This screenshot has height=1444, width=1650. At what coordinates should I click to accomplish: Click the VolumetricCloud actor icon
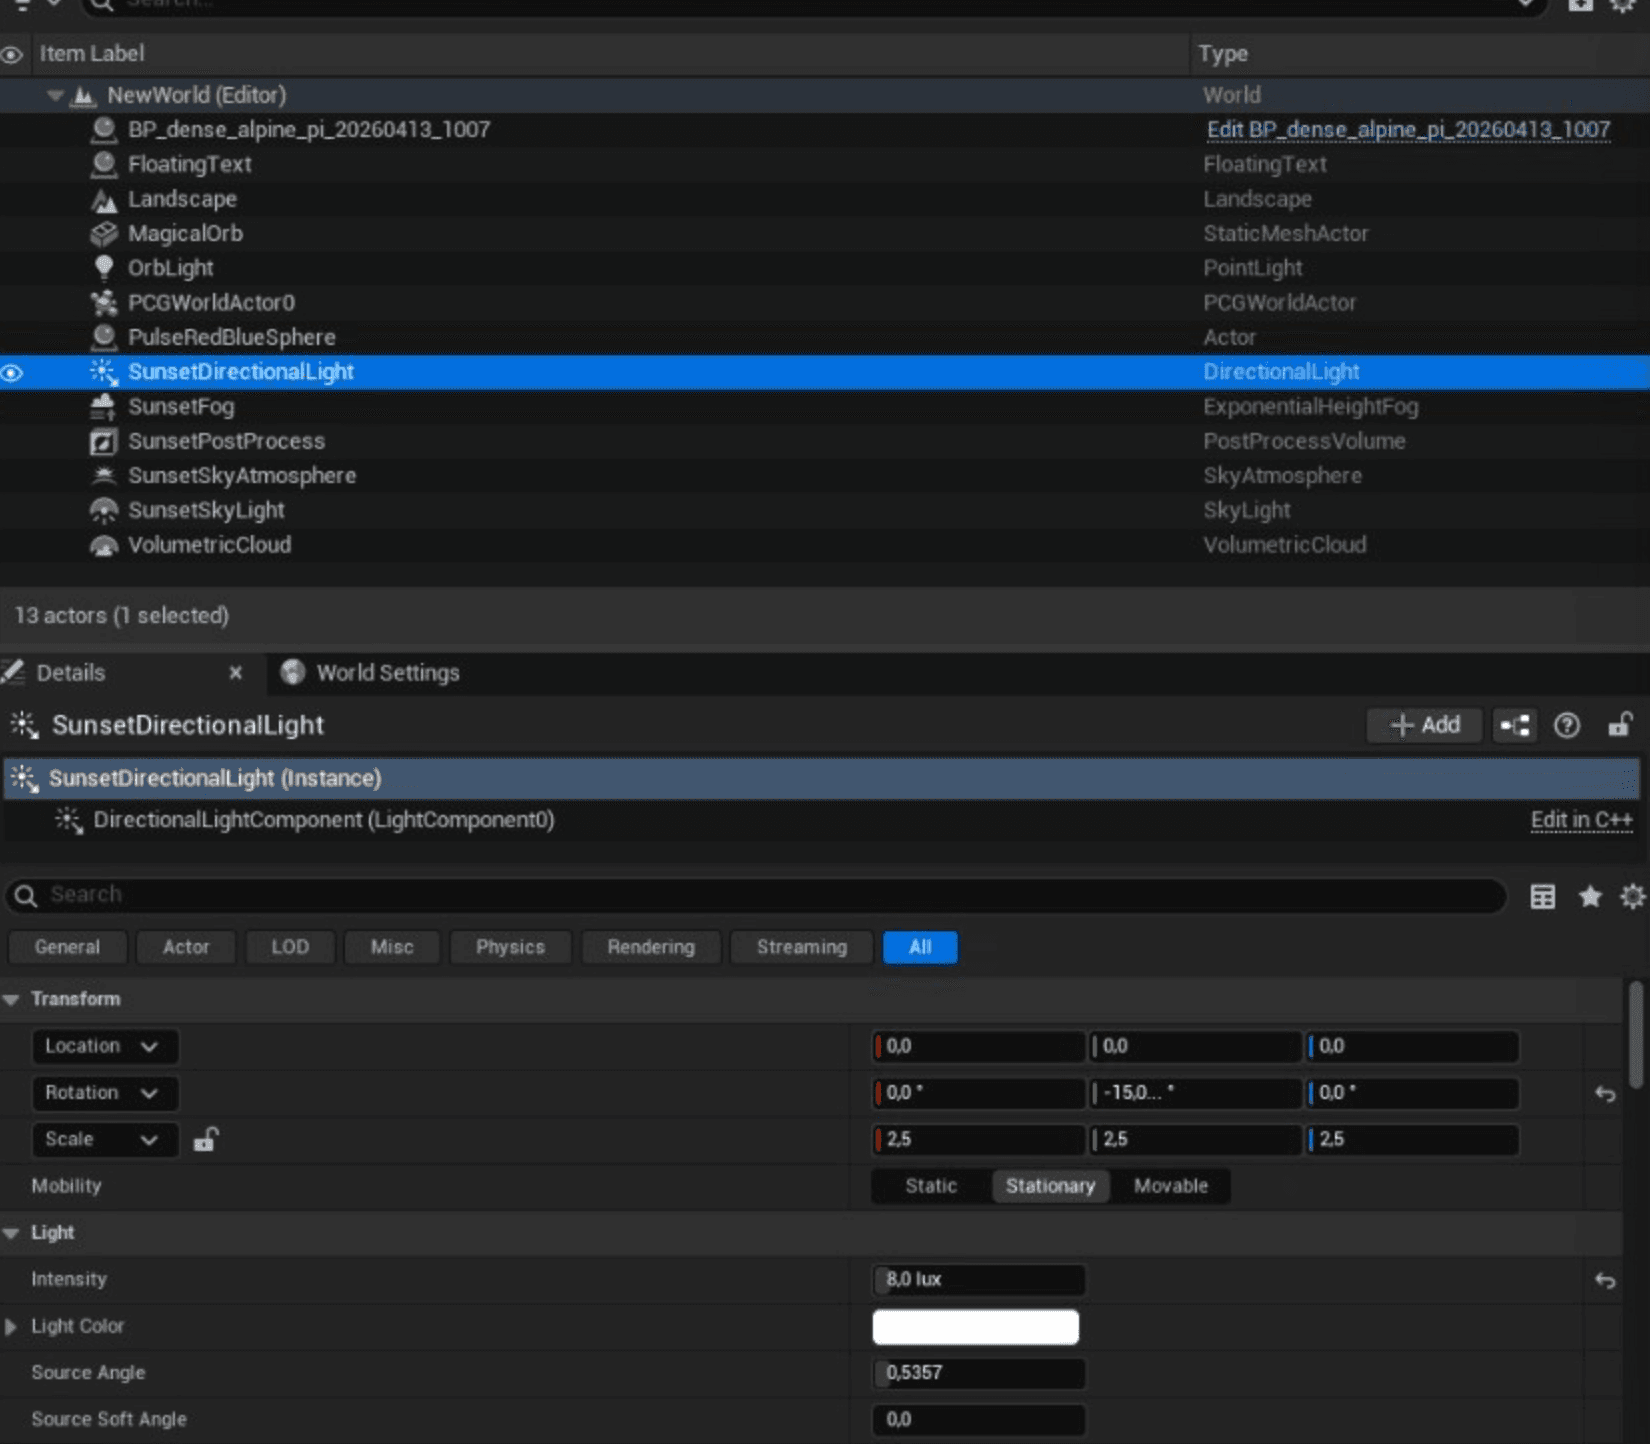(x=103, y=546)
